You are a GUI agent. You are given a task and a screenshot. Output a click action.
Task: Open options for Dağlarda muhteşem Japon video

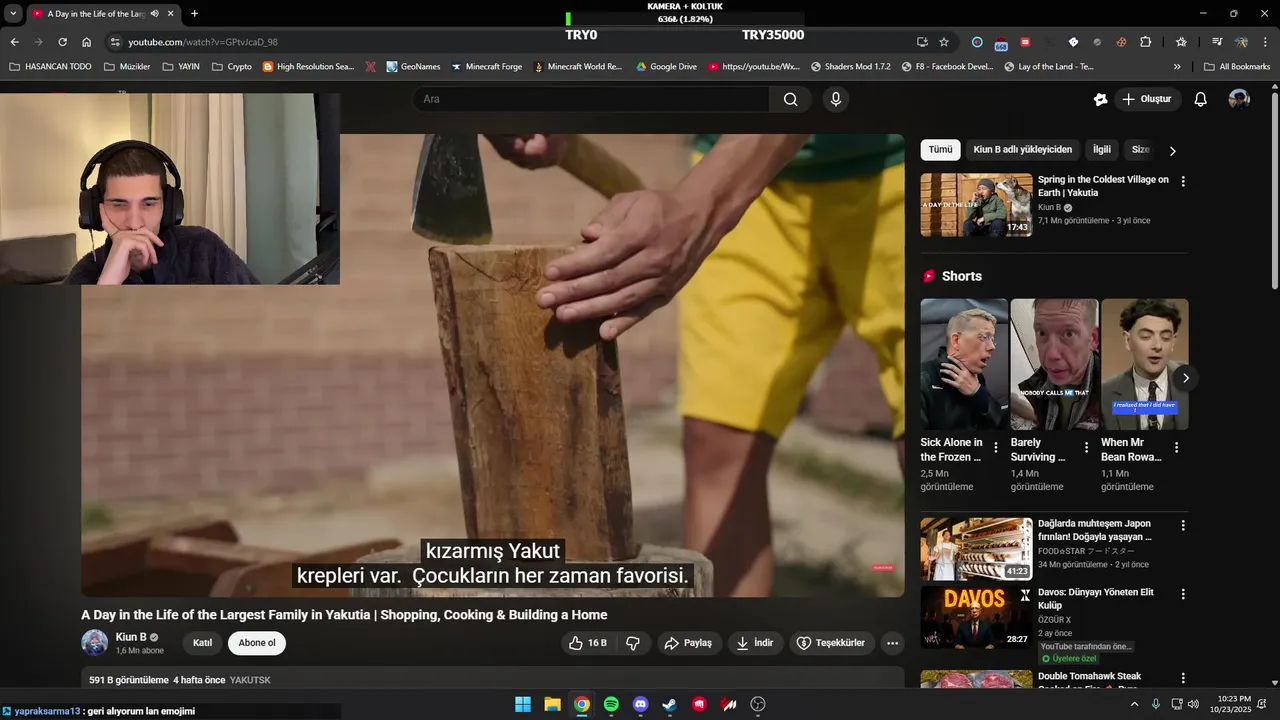(1183, 526)
